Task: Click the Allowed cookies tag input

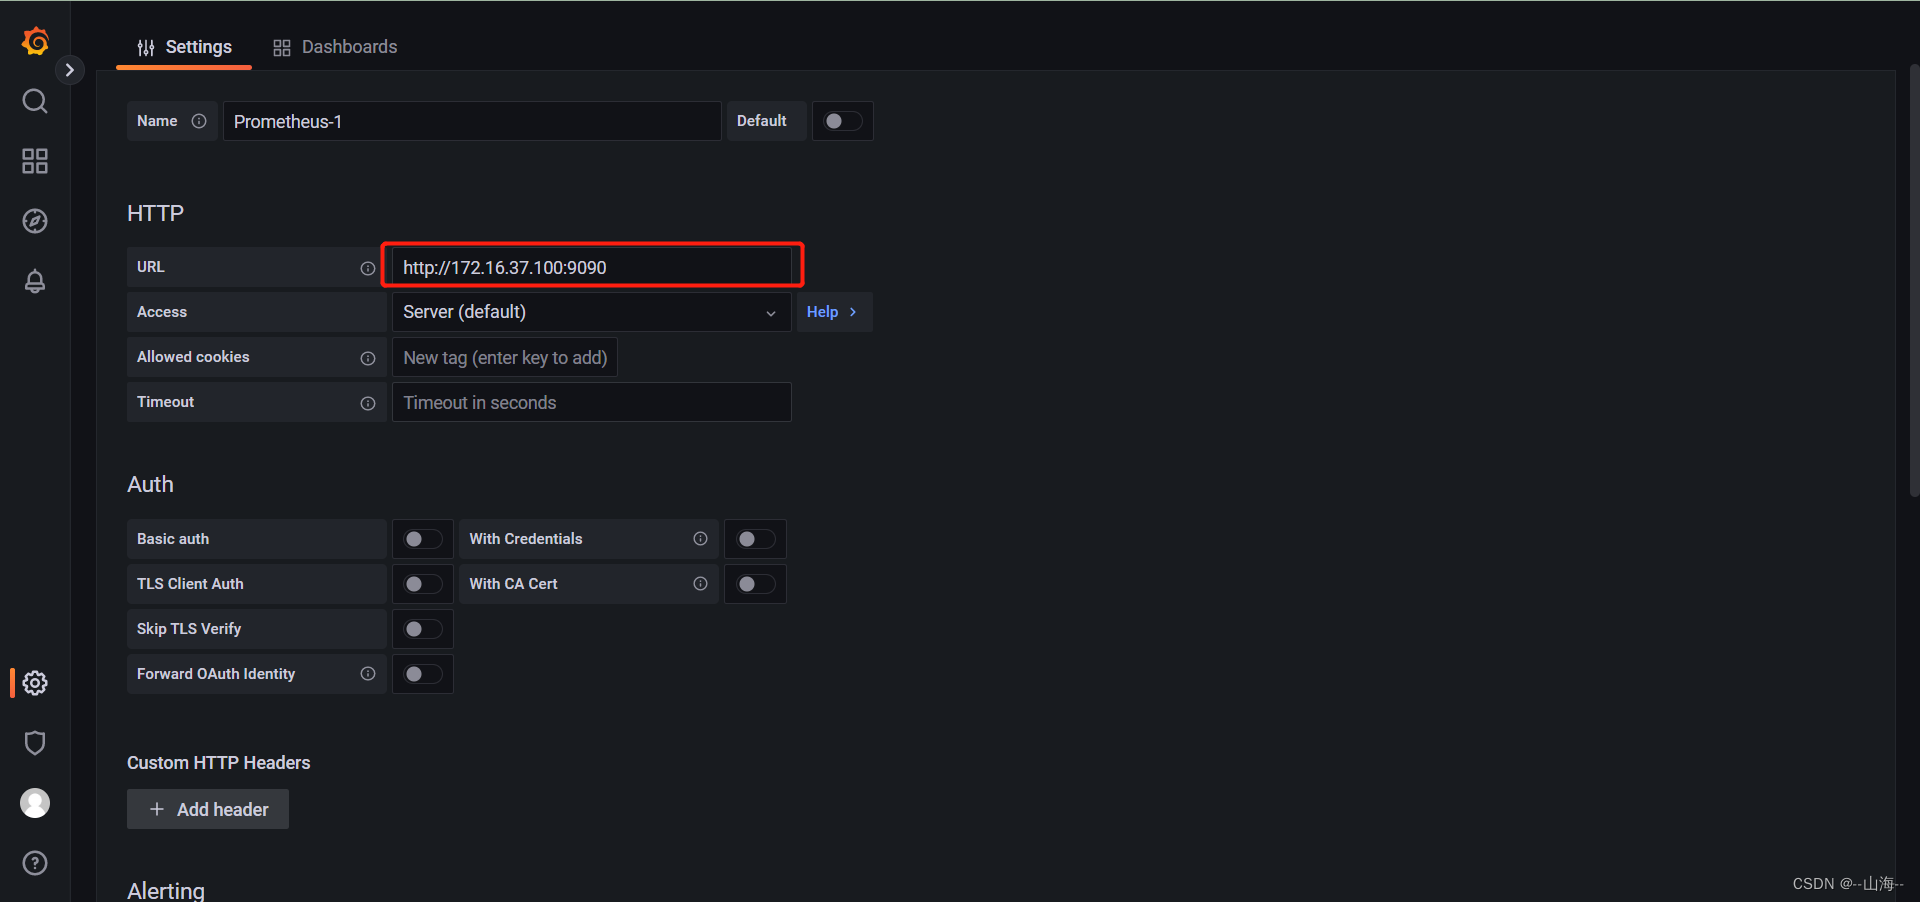Action: coord(505,358)
